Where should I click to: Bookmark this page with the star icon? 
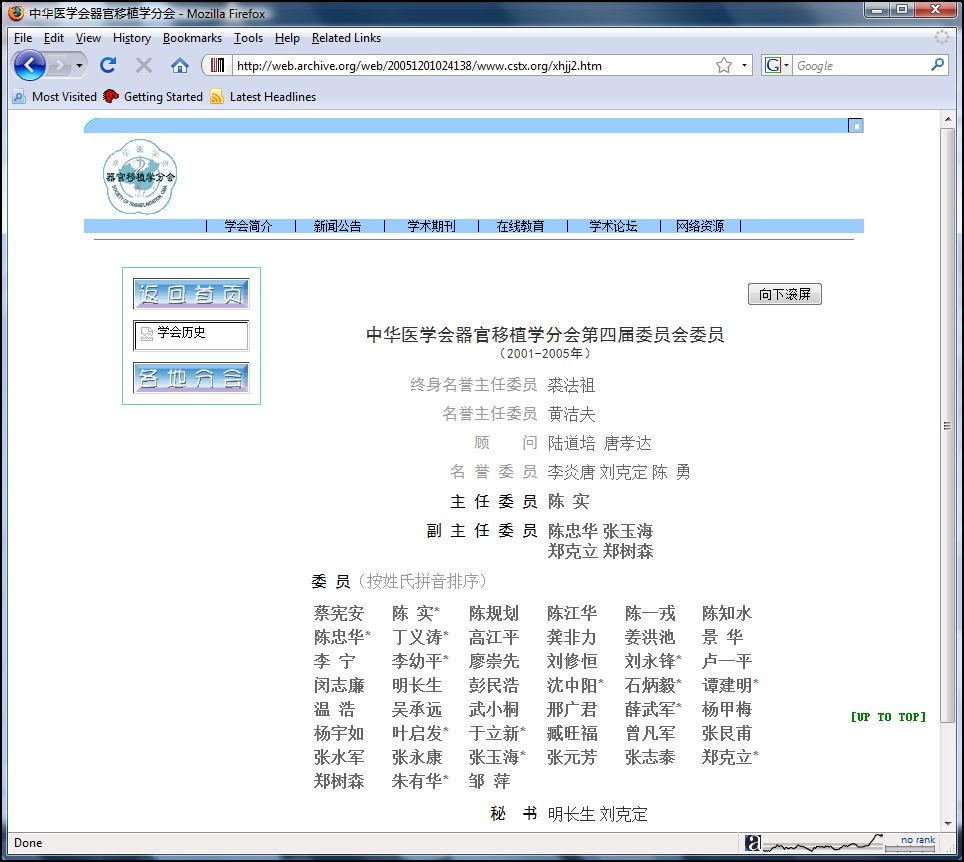pos(723,66)
